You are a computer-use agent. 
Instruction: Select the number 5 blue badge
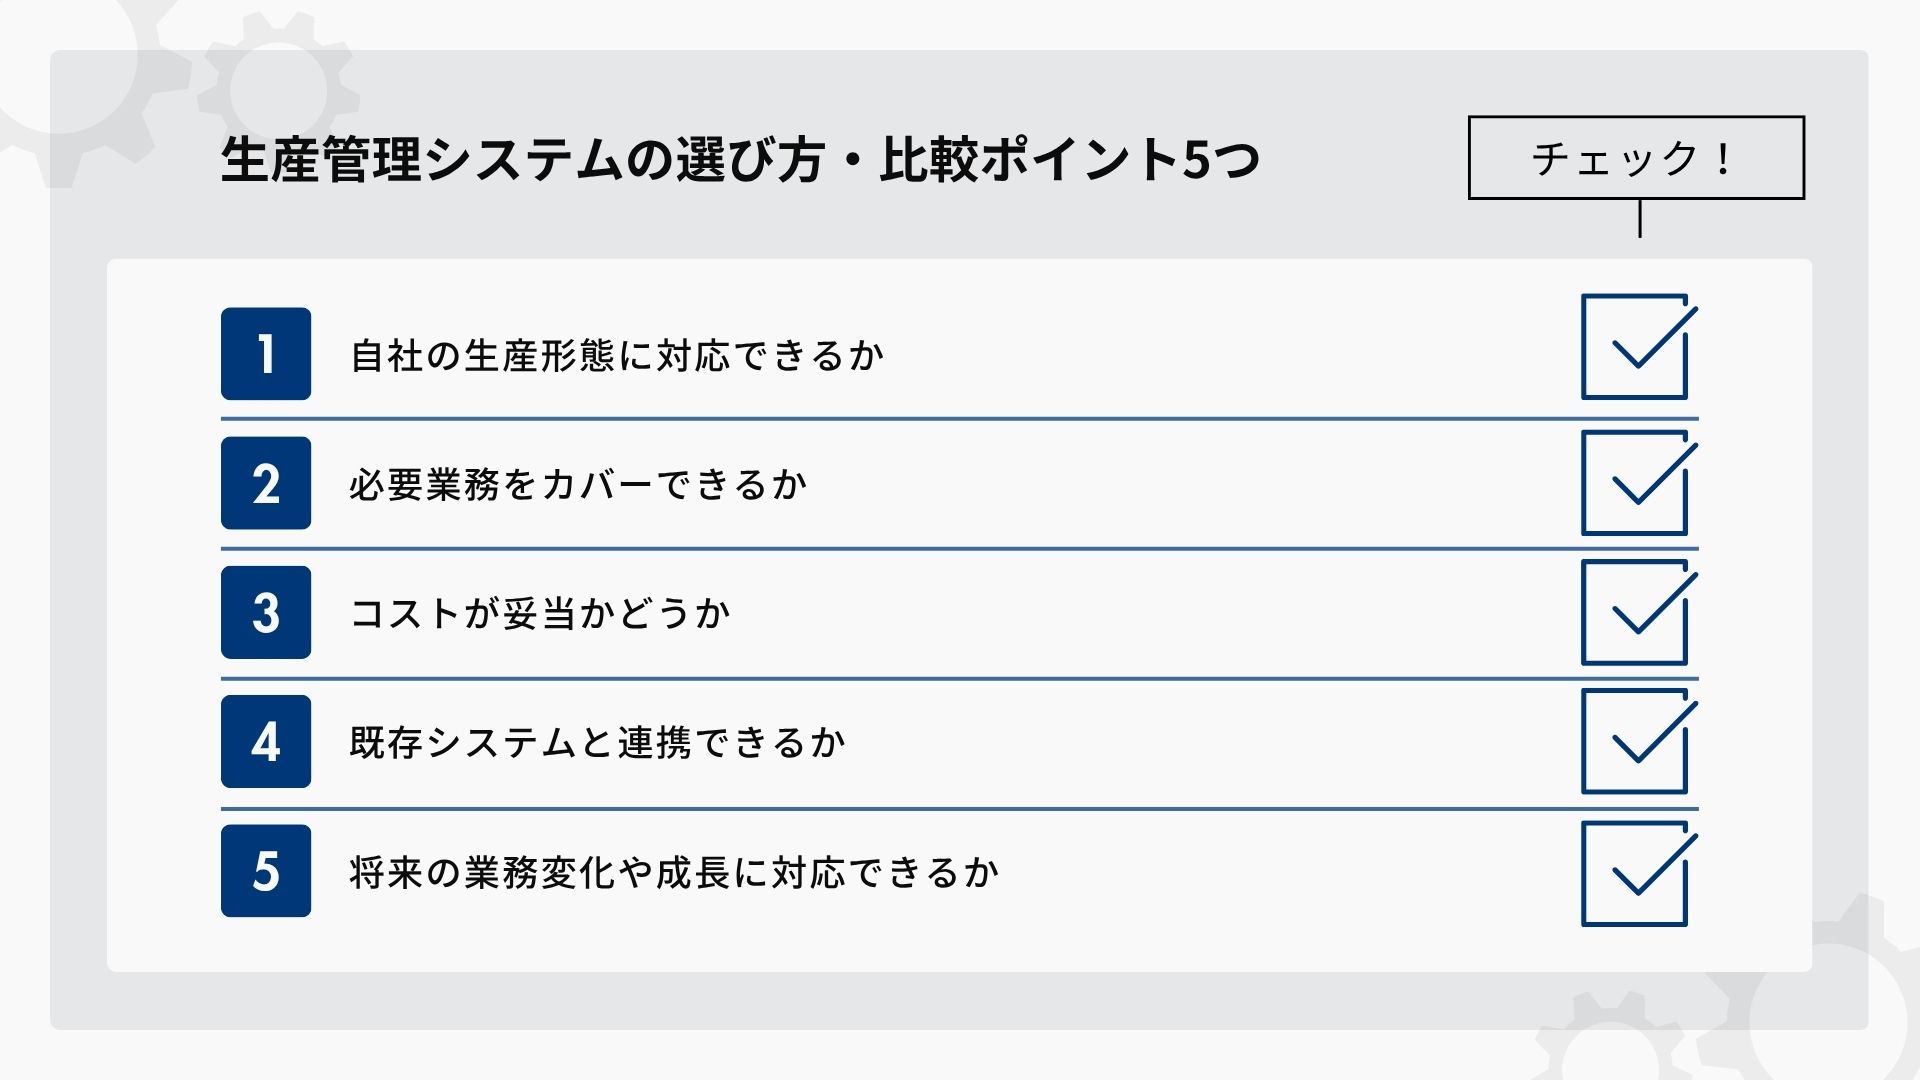[x=266, y=871]
